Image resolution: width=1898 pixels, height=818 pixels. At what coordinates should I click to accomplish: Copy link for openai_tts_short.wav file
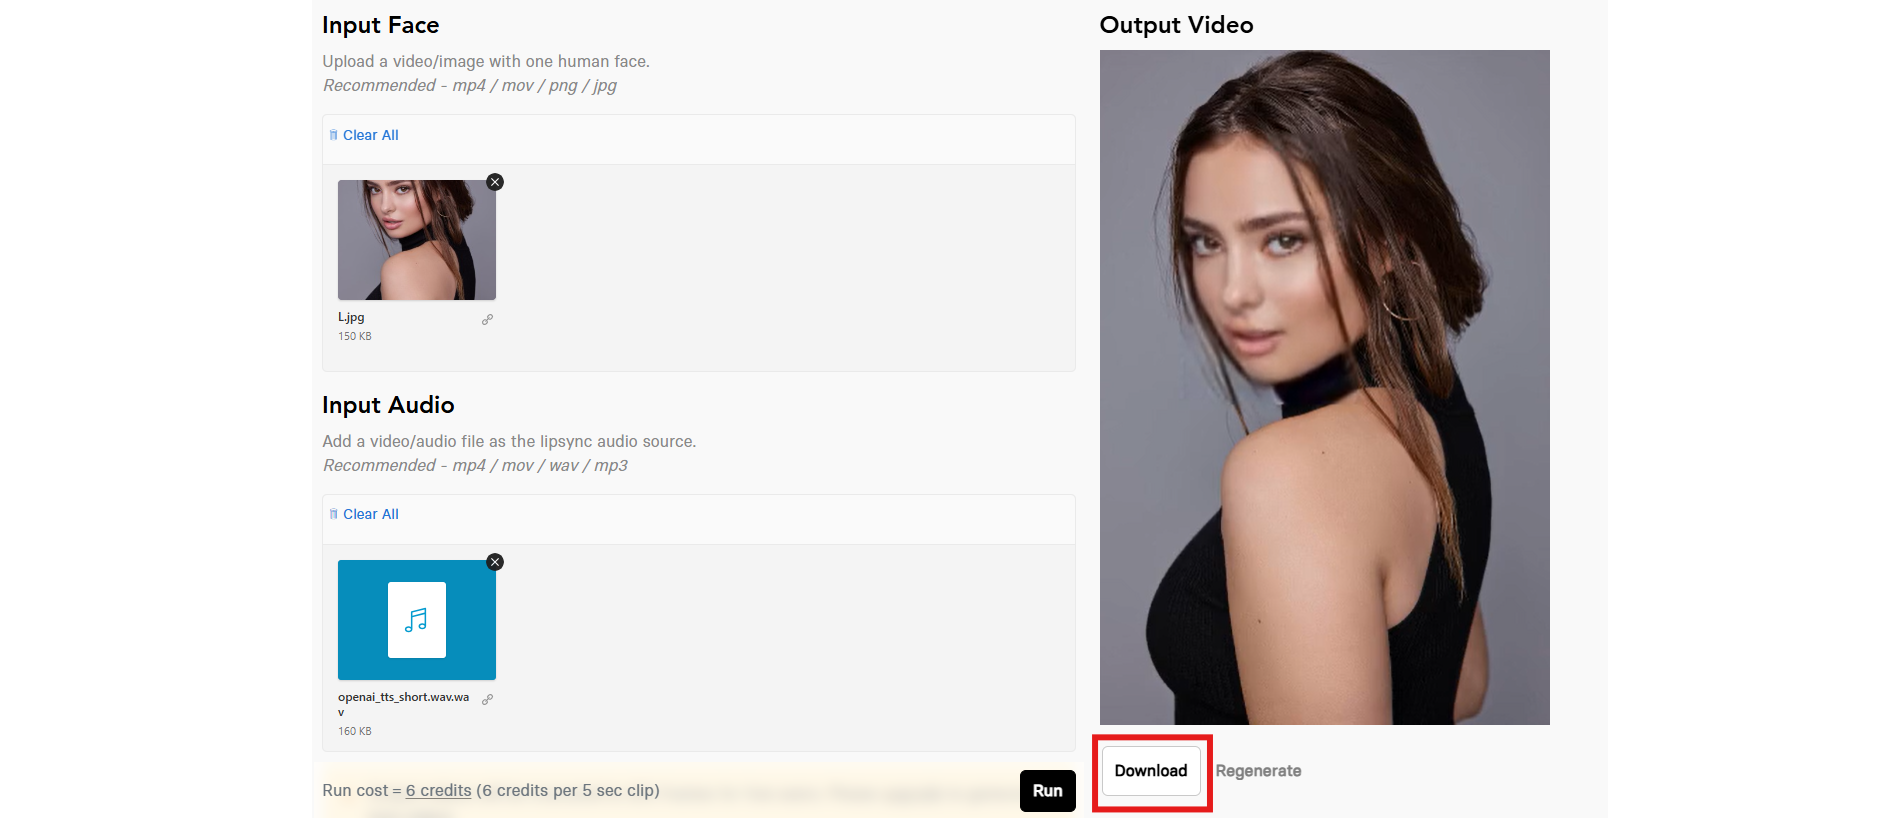(487, 699)
